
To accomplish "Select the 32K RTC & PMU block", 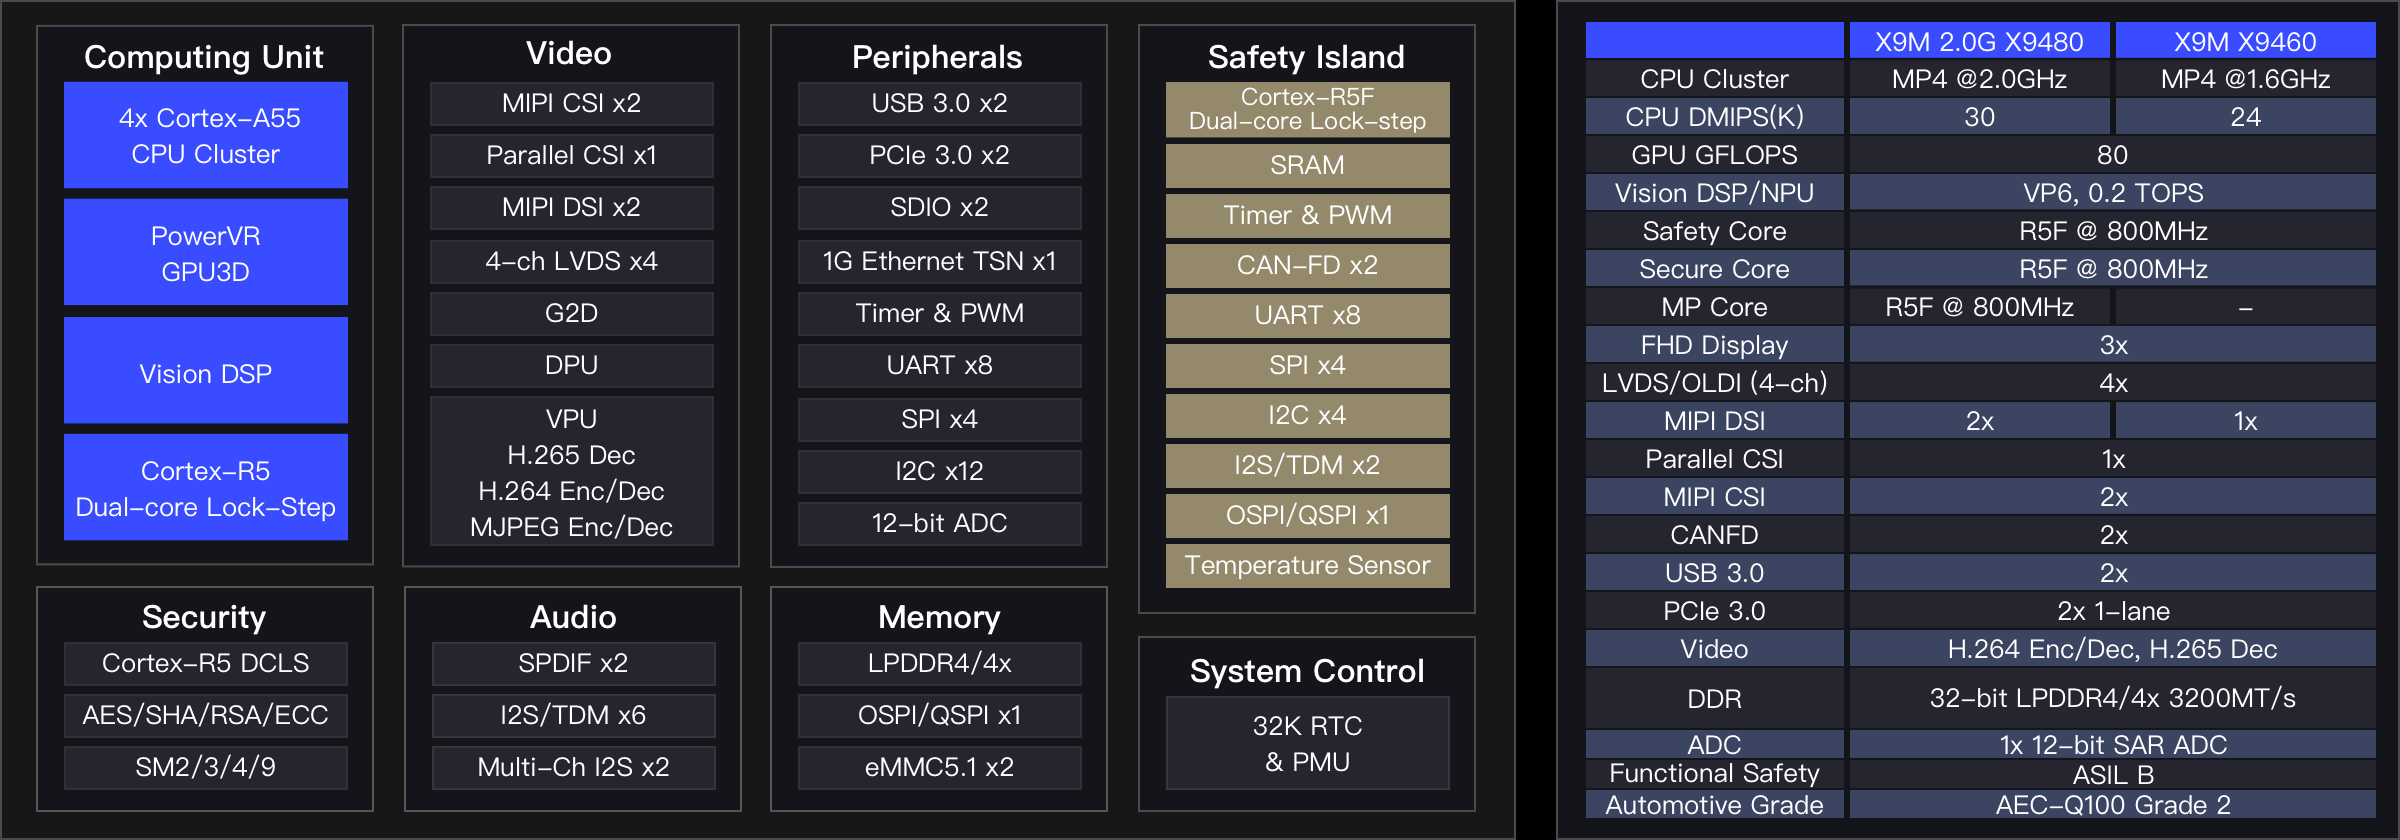I will [x=1308, y=743].
